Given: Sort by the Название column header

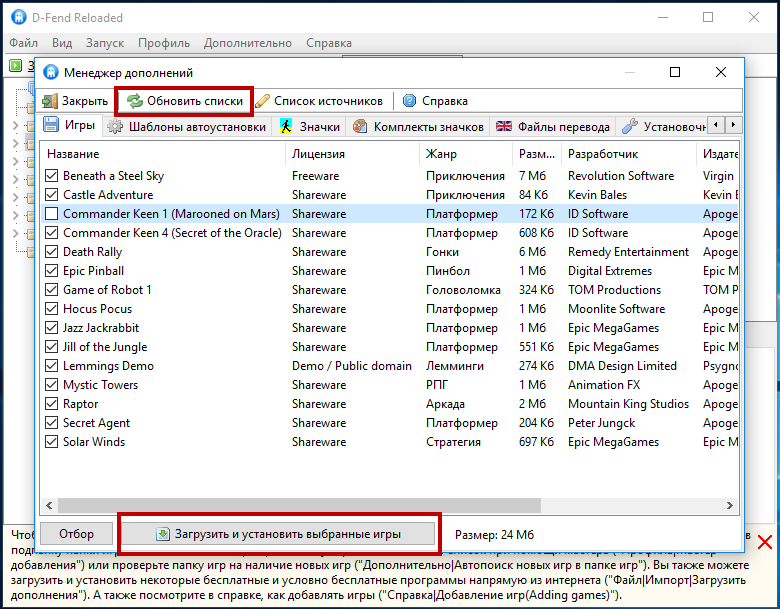Looking at the screenshot, I should (x=163, y=154).
